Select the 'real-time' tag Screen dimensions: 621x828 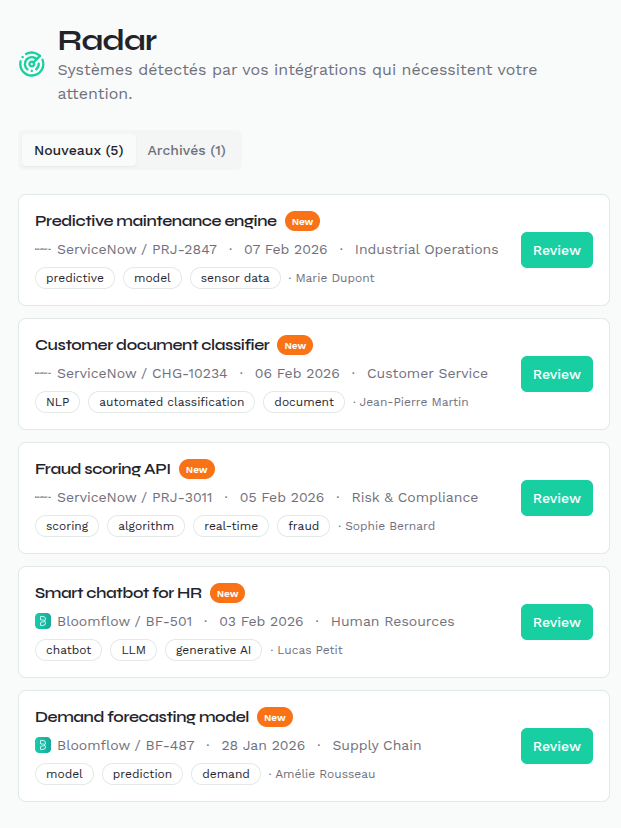(231, 526)
